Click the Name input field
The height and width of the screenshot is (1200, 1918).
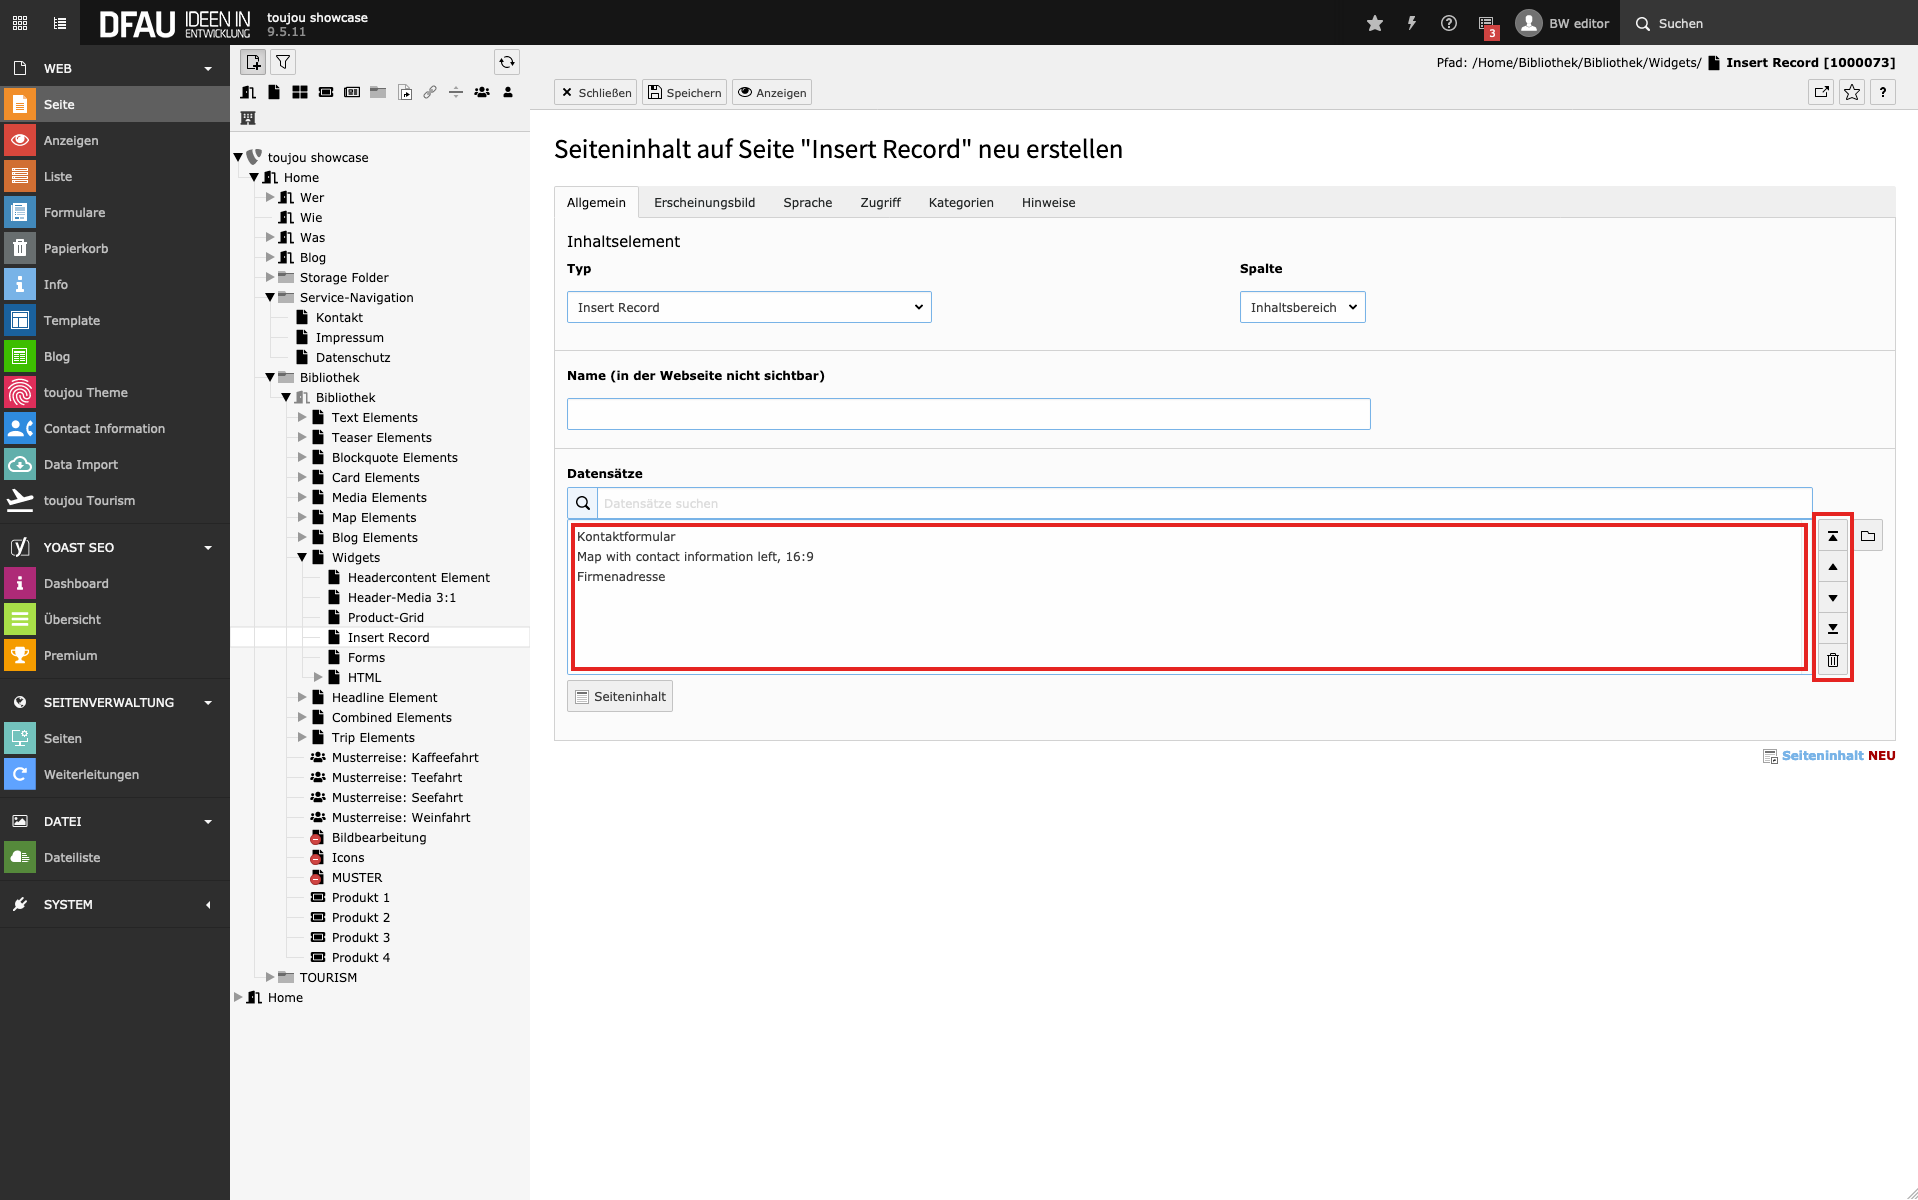coord(968,414)
